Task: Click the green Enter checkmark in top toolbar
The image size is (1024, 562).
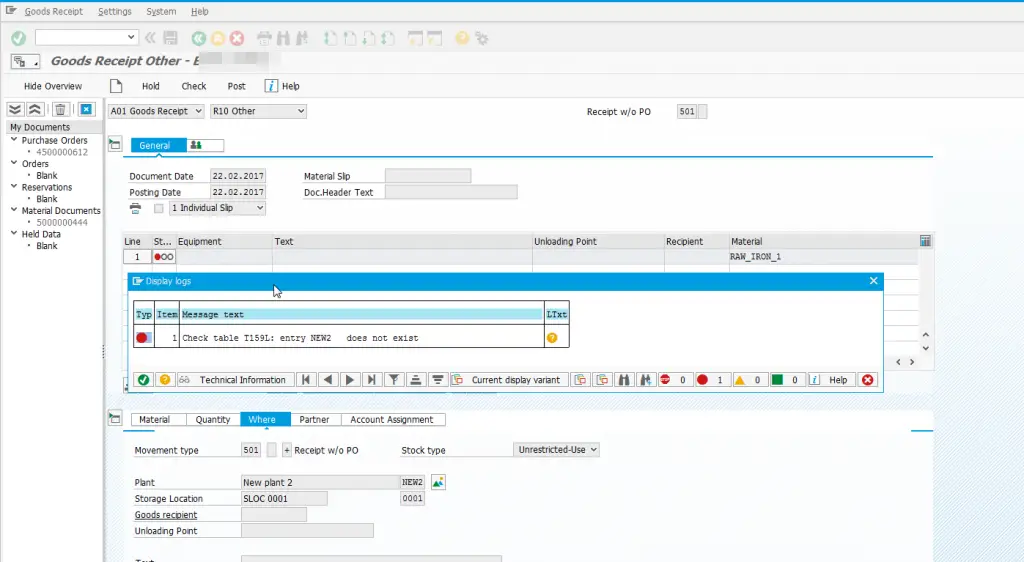Action: click(x=18, y=38)
